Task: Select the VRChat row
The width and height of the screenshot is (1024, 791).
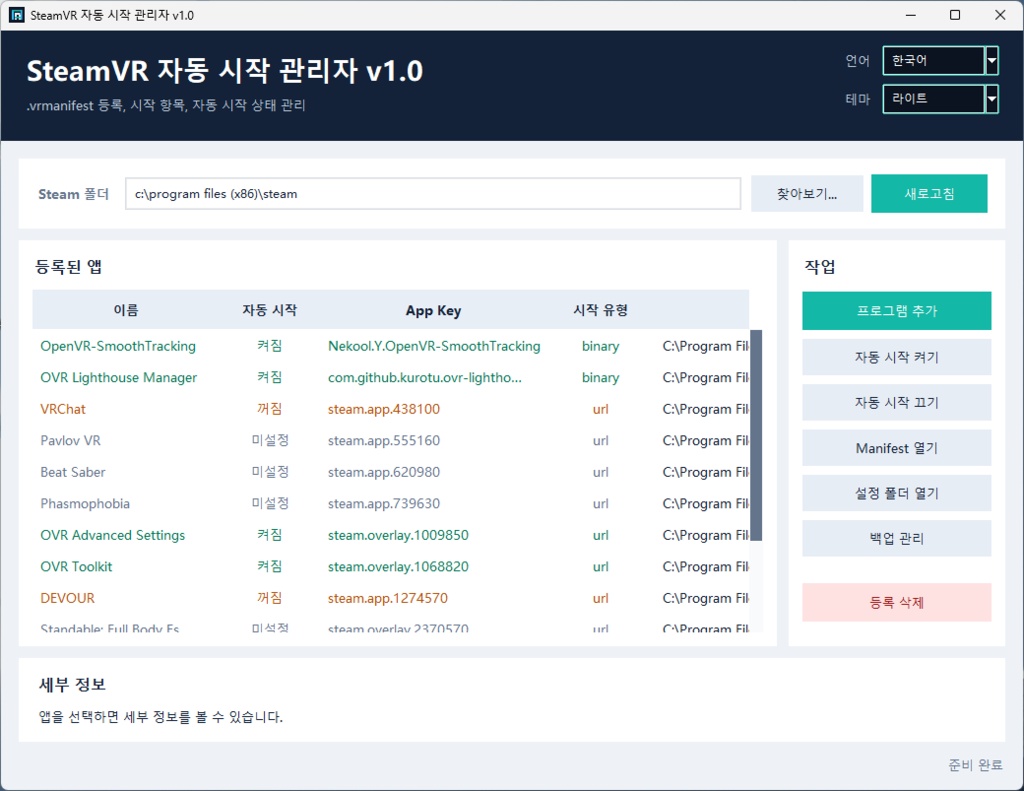Action: pos(391,409)
